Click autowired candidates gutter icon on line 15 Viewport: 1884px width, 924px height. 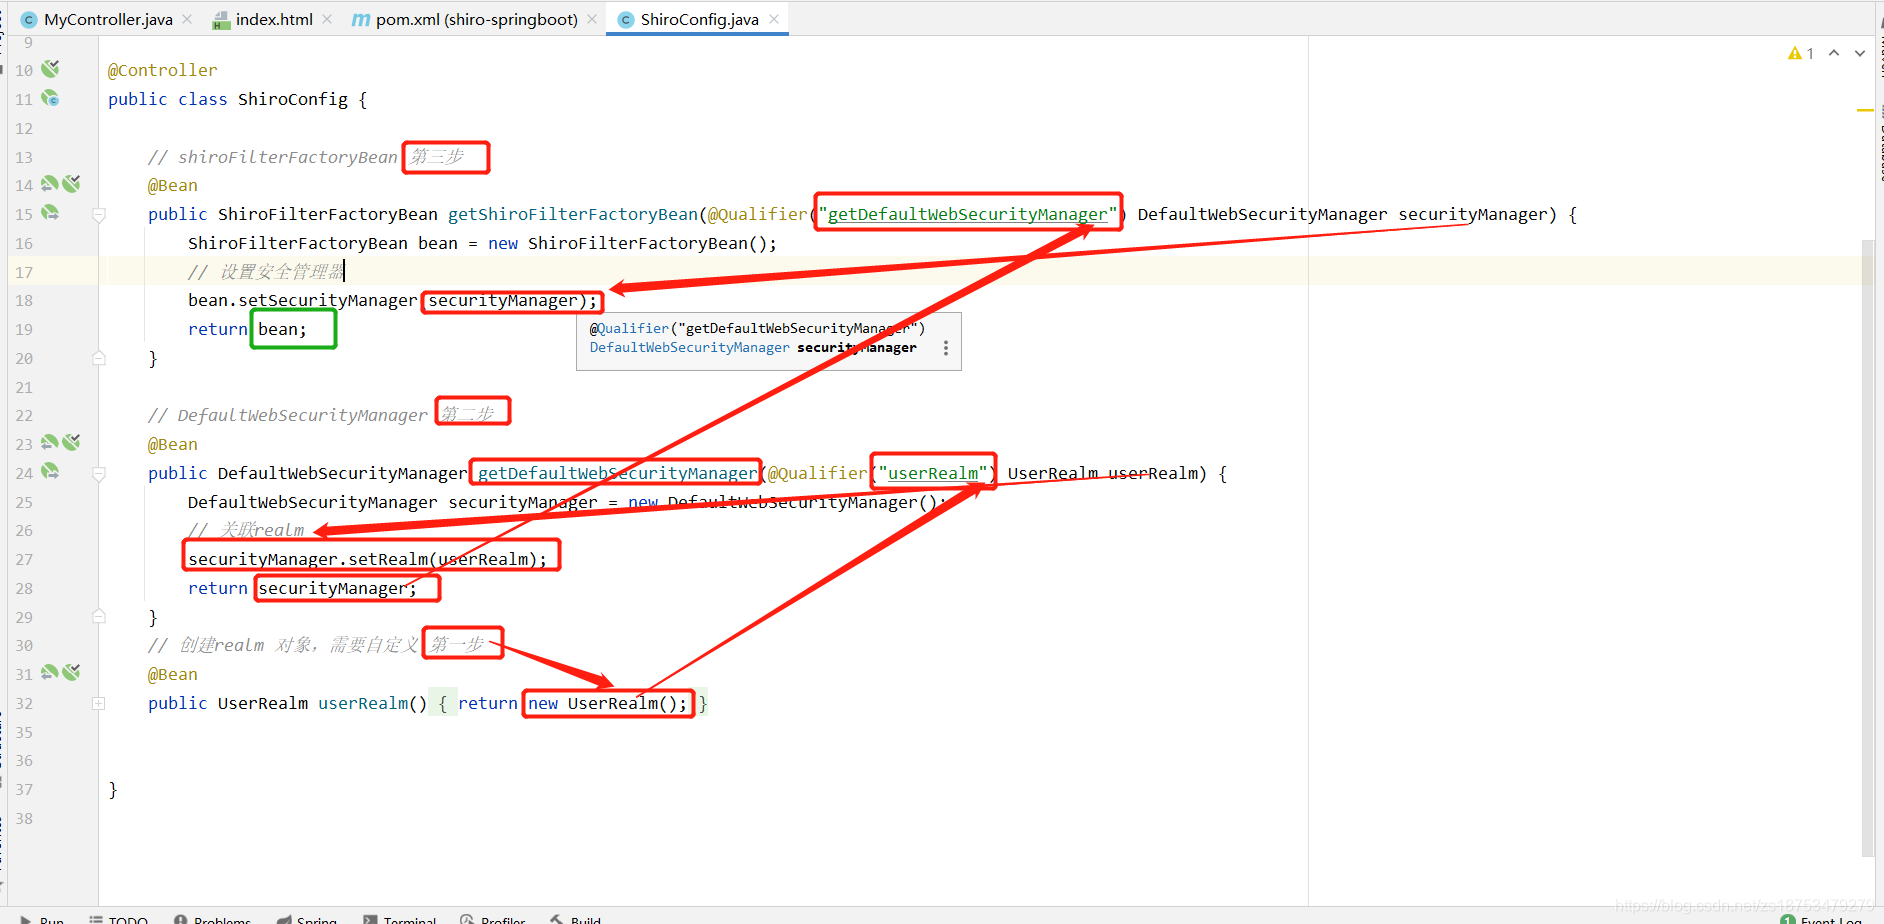pos(50,213)
